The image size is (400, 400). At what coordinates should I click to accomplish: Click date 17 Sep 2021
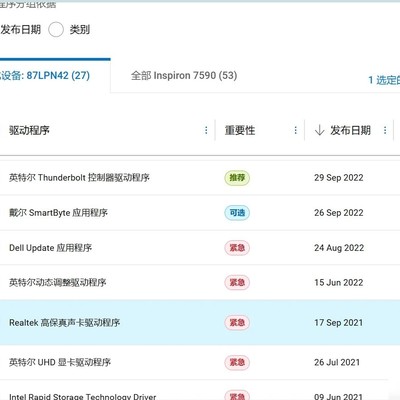point(338,322)
